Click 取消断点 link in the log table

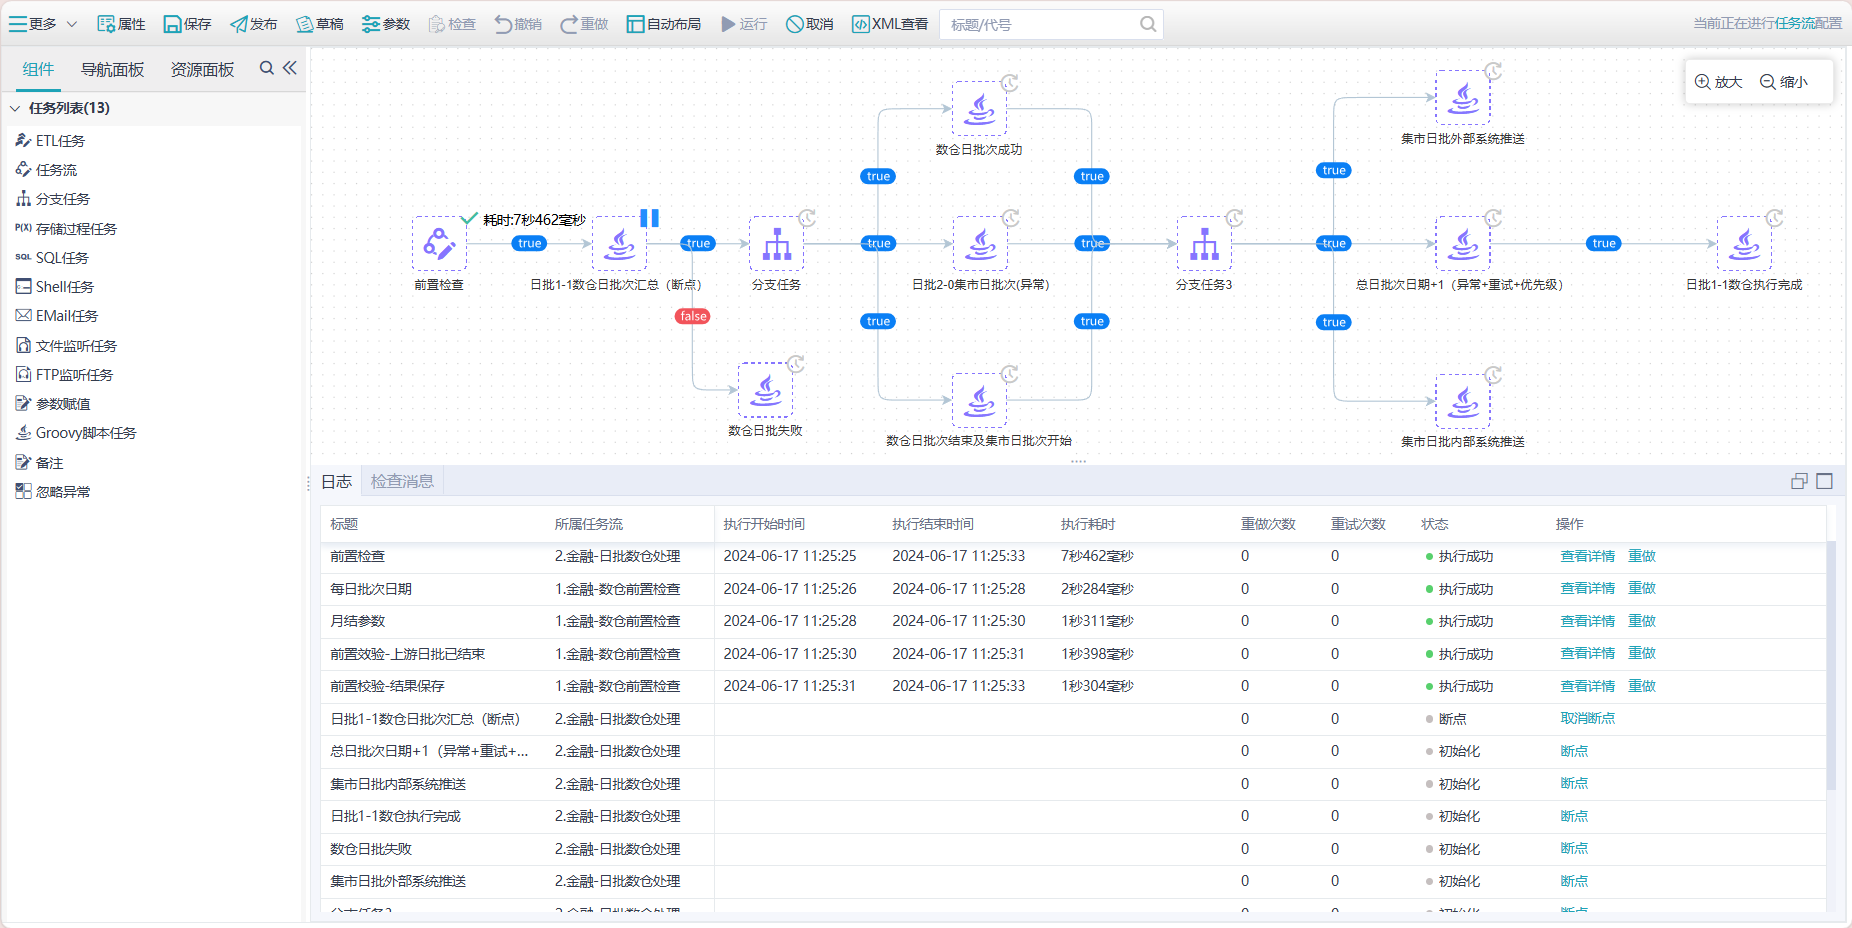[x=1587, y=719]
